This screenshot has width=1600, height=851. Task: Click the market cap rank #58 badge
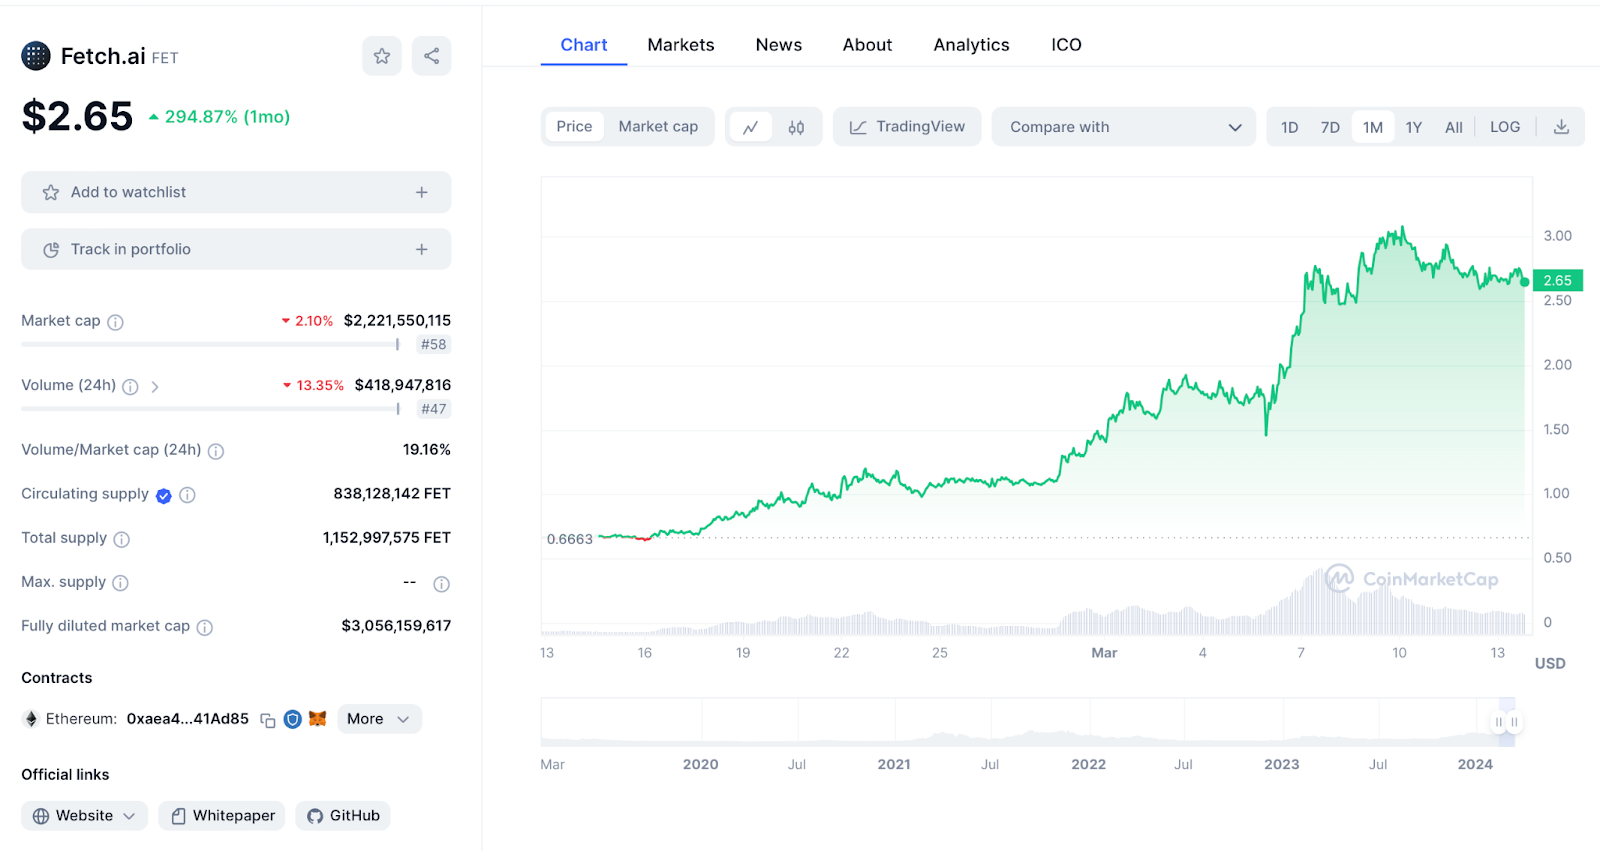coord(434,345)
